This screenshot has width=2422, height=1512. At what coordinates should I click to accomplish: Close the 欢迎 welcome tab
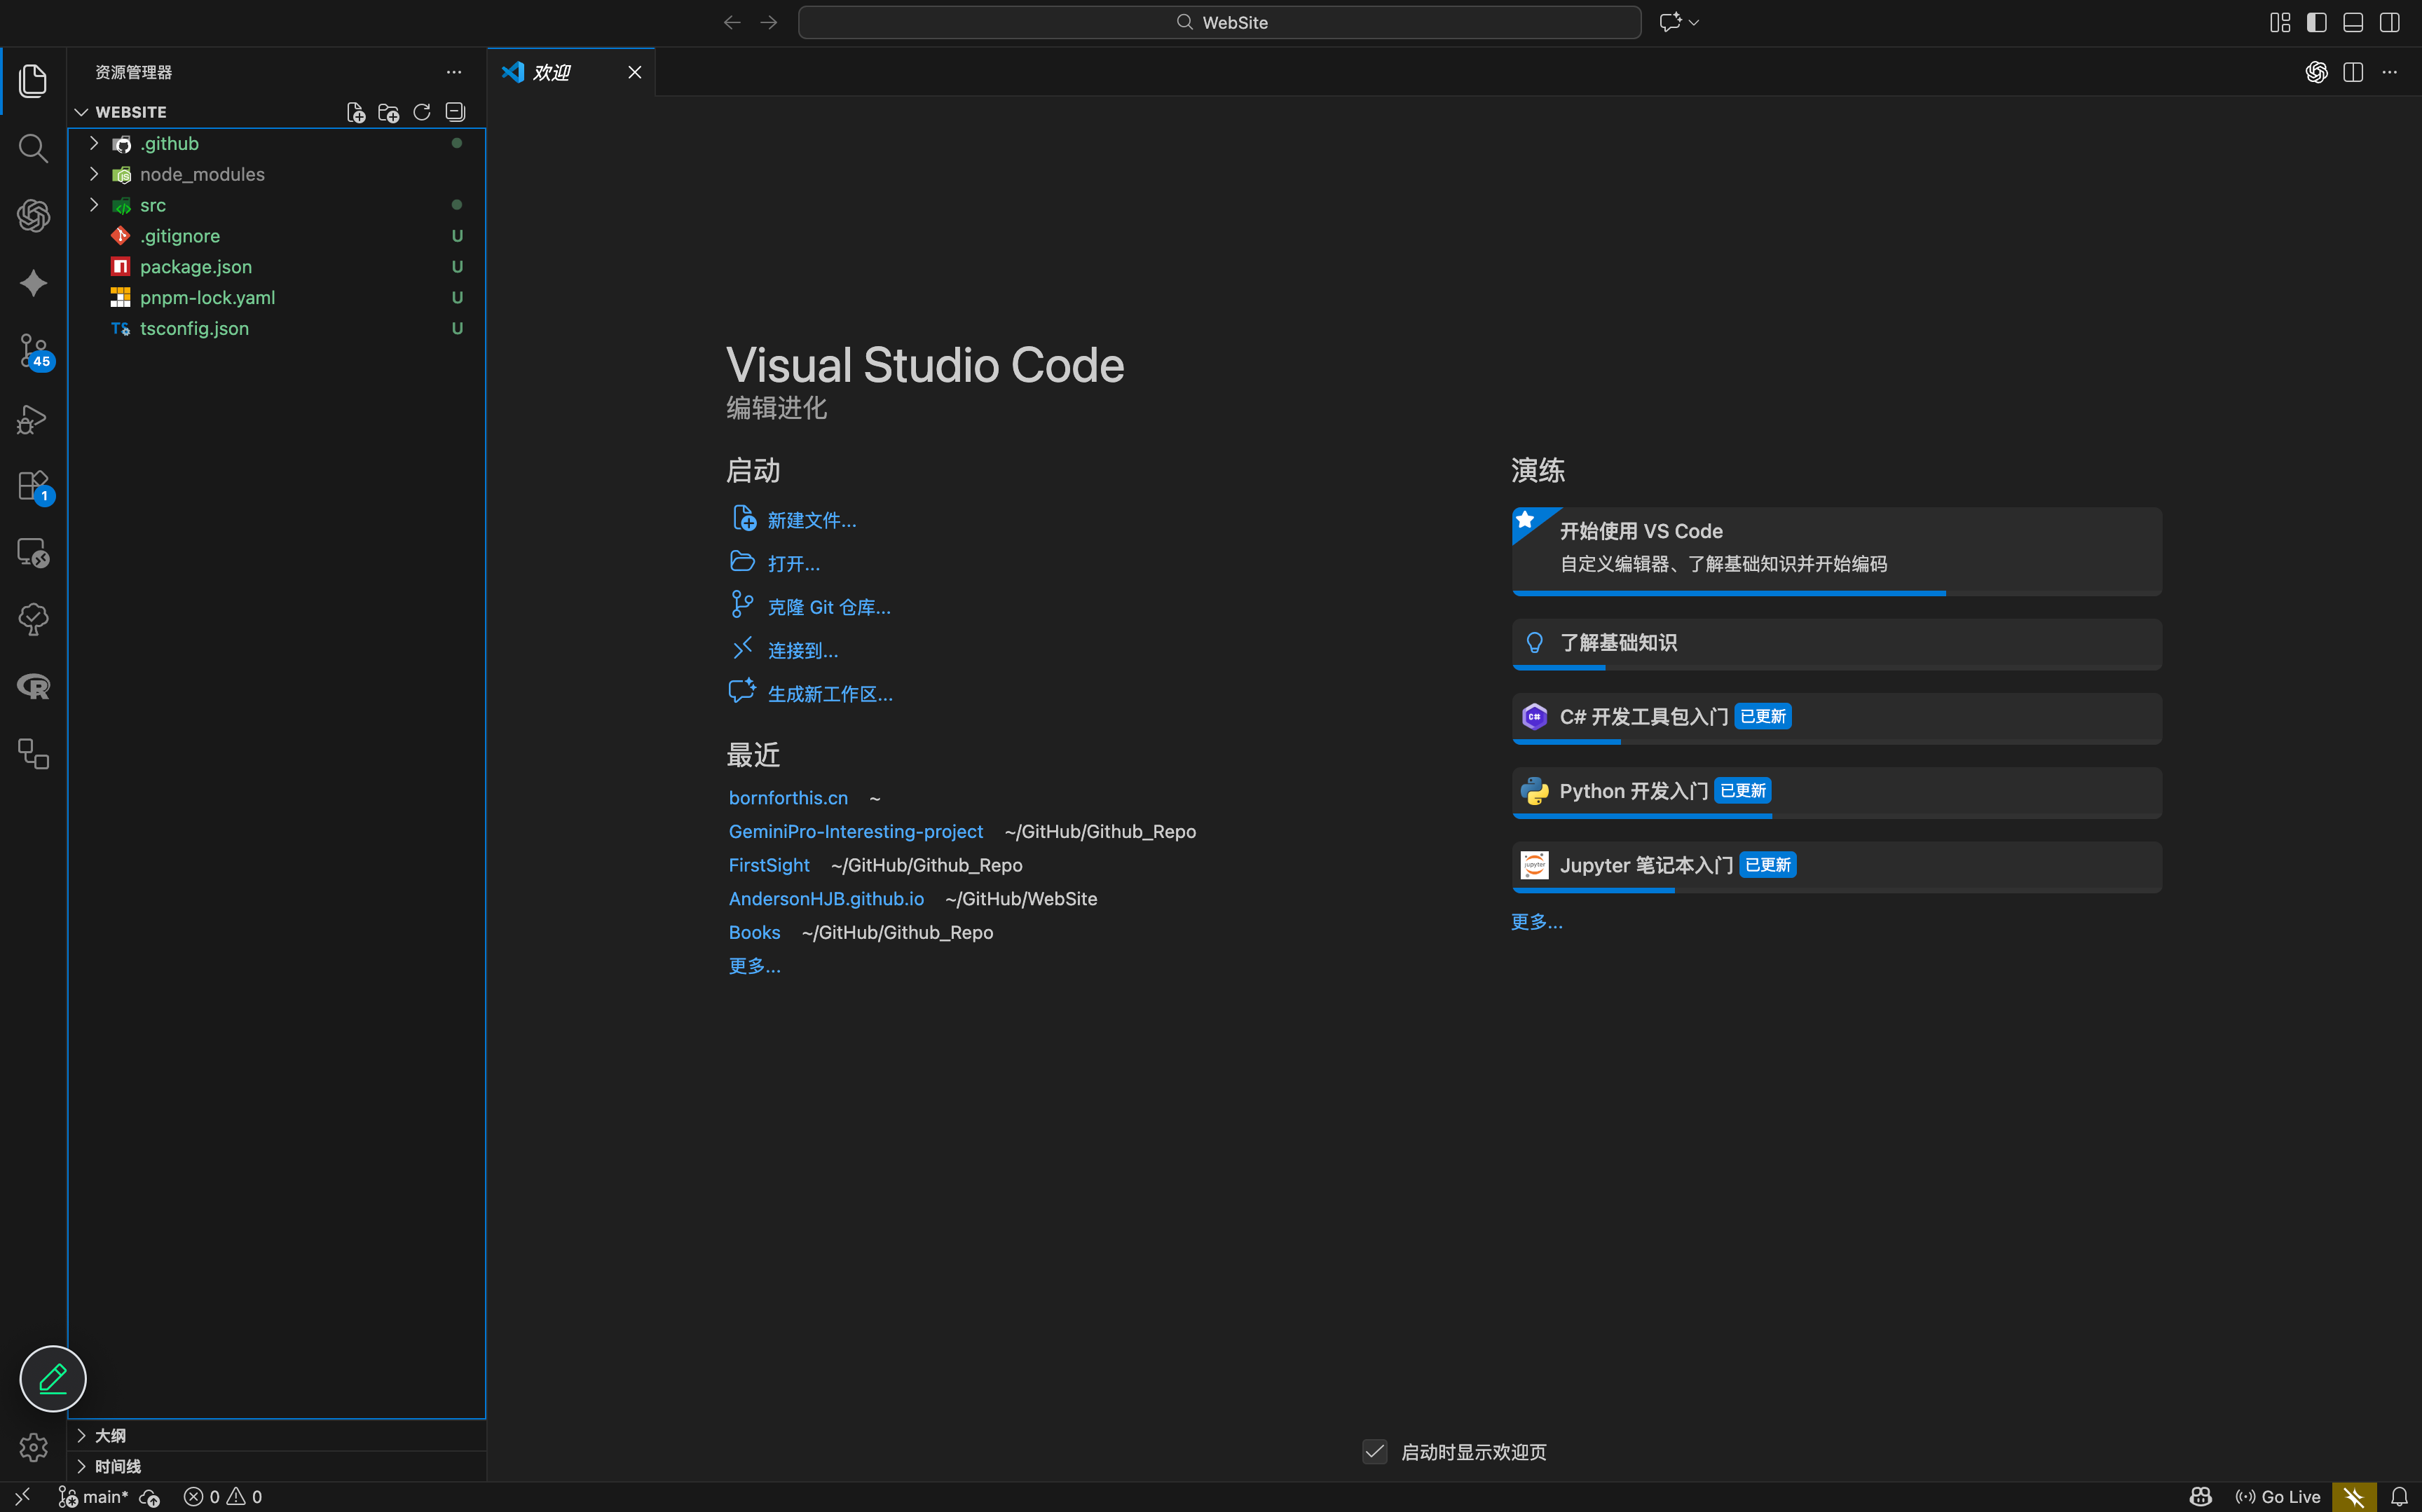pyautogui.click(x=635, y=72)
